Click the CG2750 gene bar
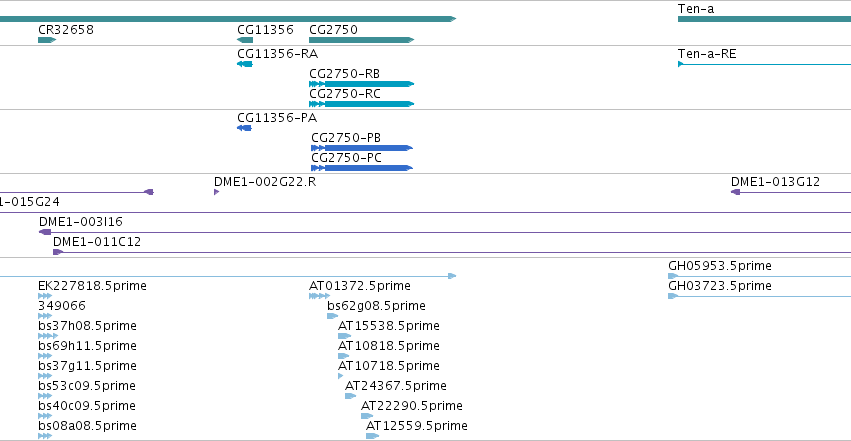 361,40
